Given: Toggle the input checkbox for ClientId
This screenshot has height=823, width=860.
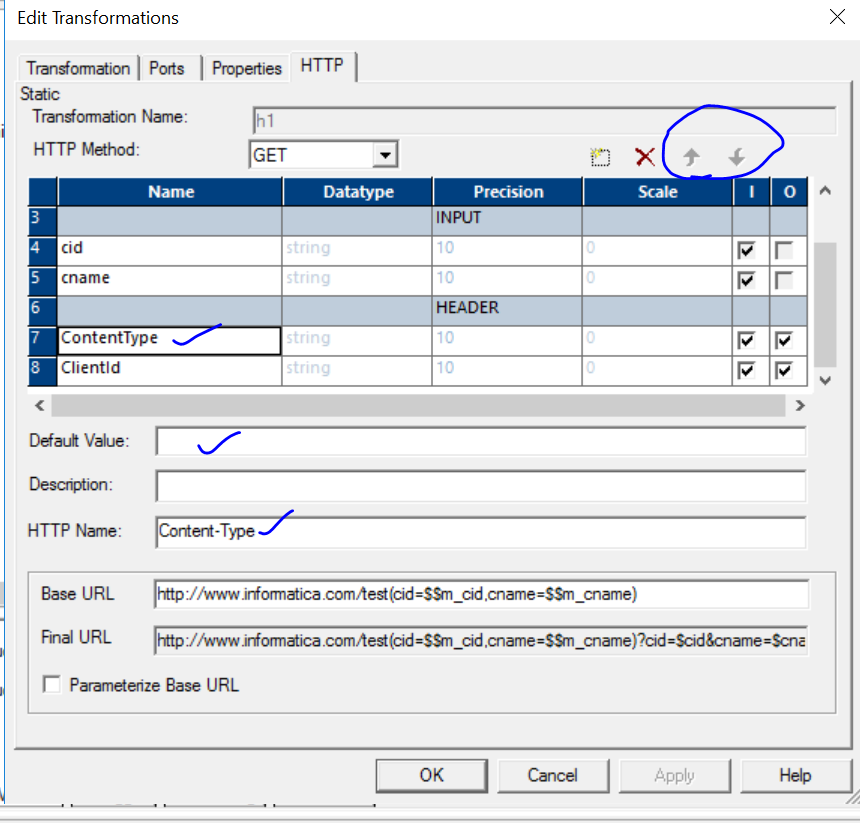Looking at the screenshot, I should click(746, 370).
